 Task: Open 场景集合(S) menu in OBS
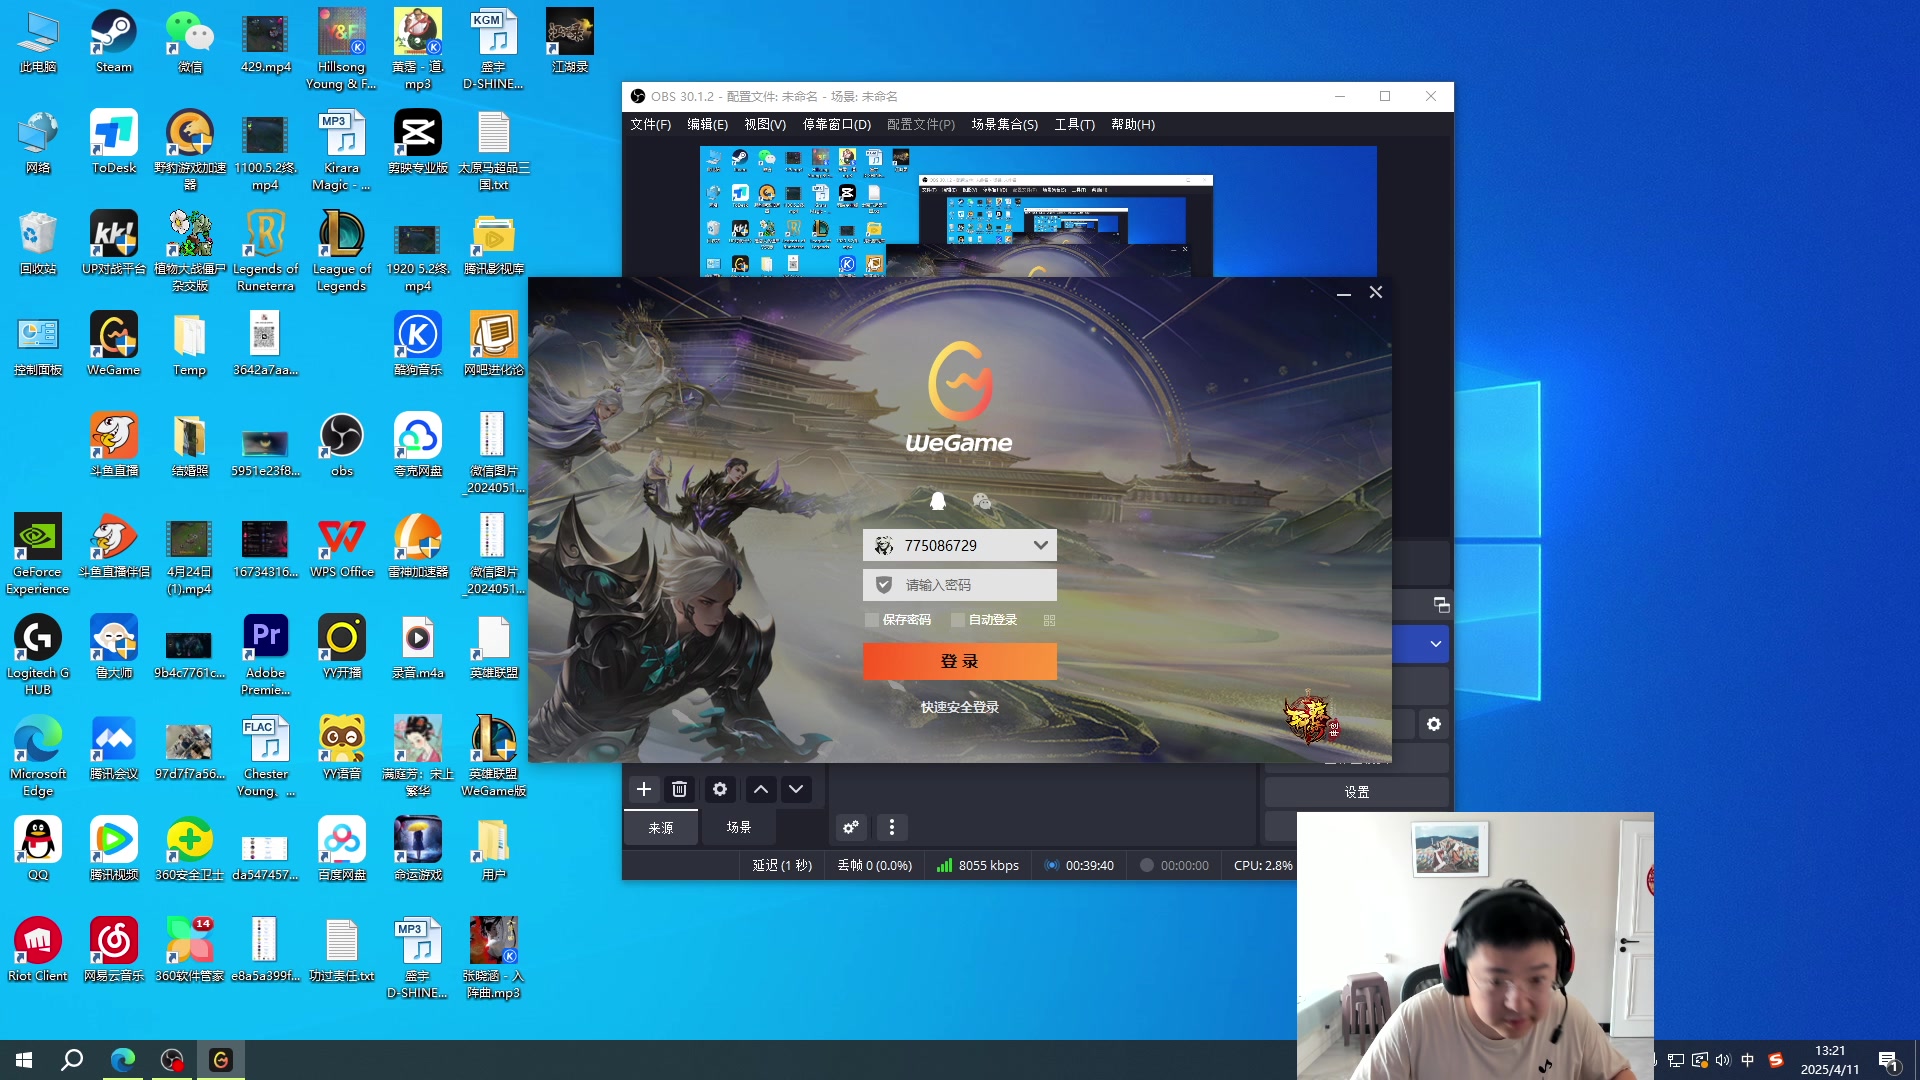point(1005,124)
